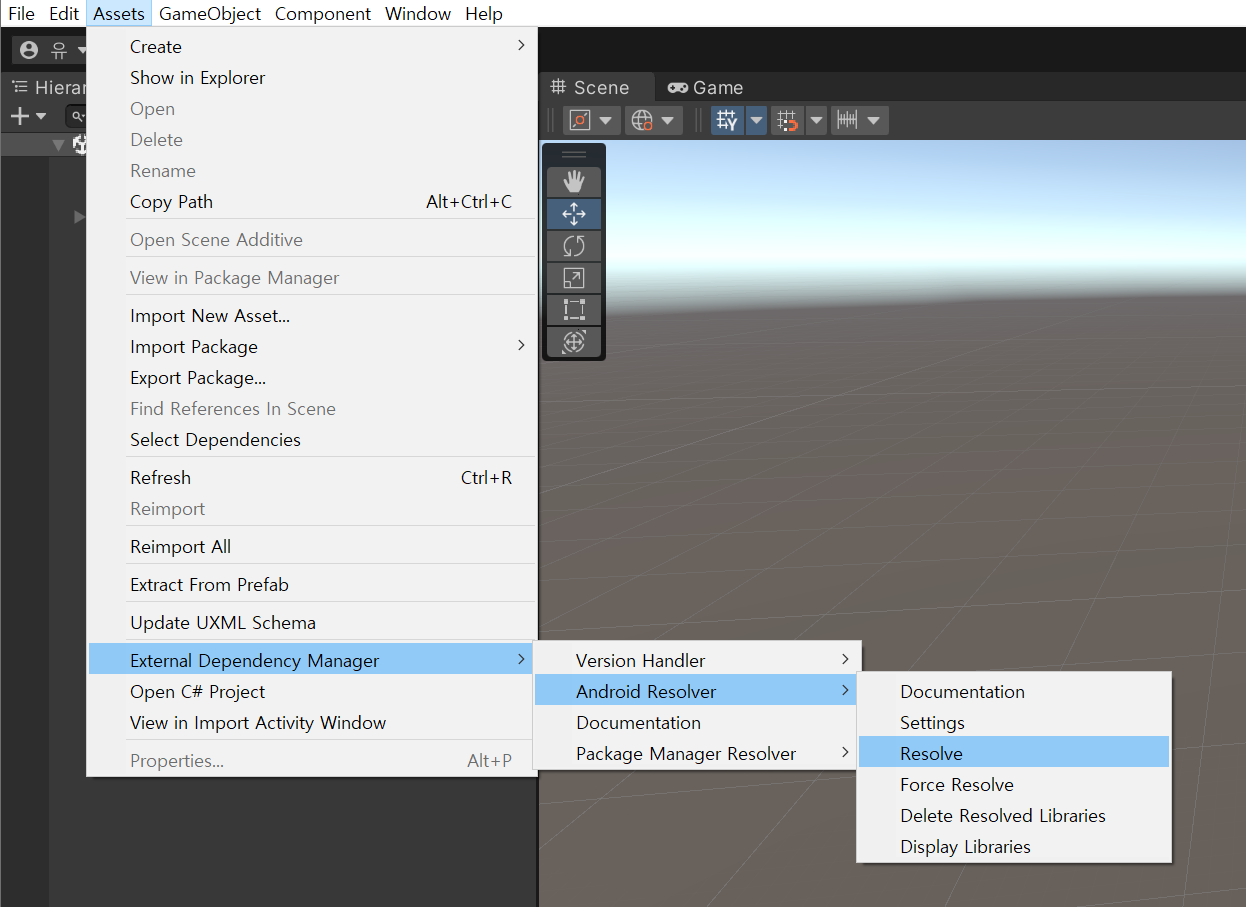Click the snap increment ruler icon

click(847, 121)
